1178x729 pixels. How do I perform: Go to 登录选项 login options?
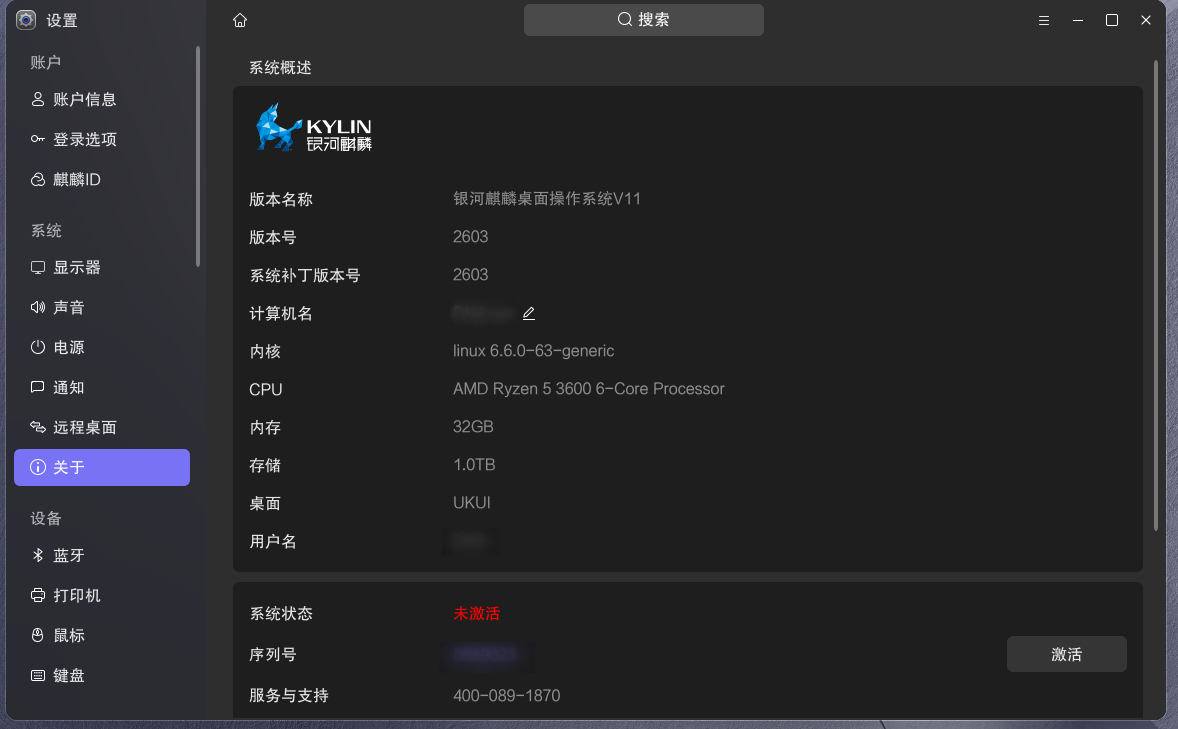(84, 140)
